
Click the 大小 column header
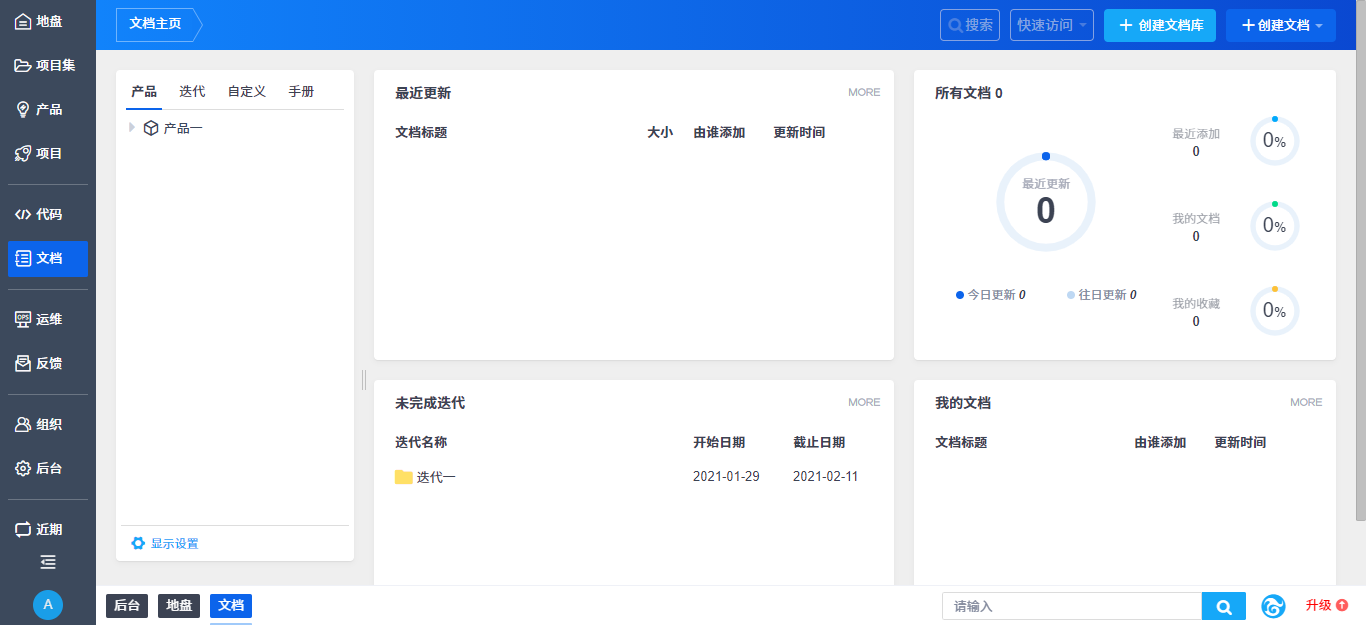click(660, 132)
